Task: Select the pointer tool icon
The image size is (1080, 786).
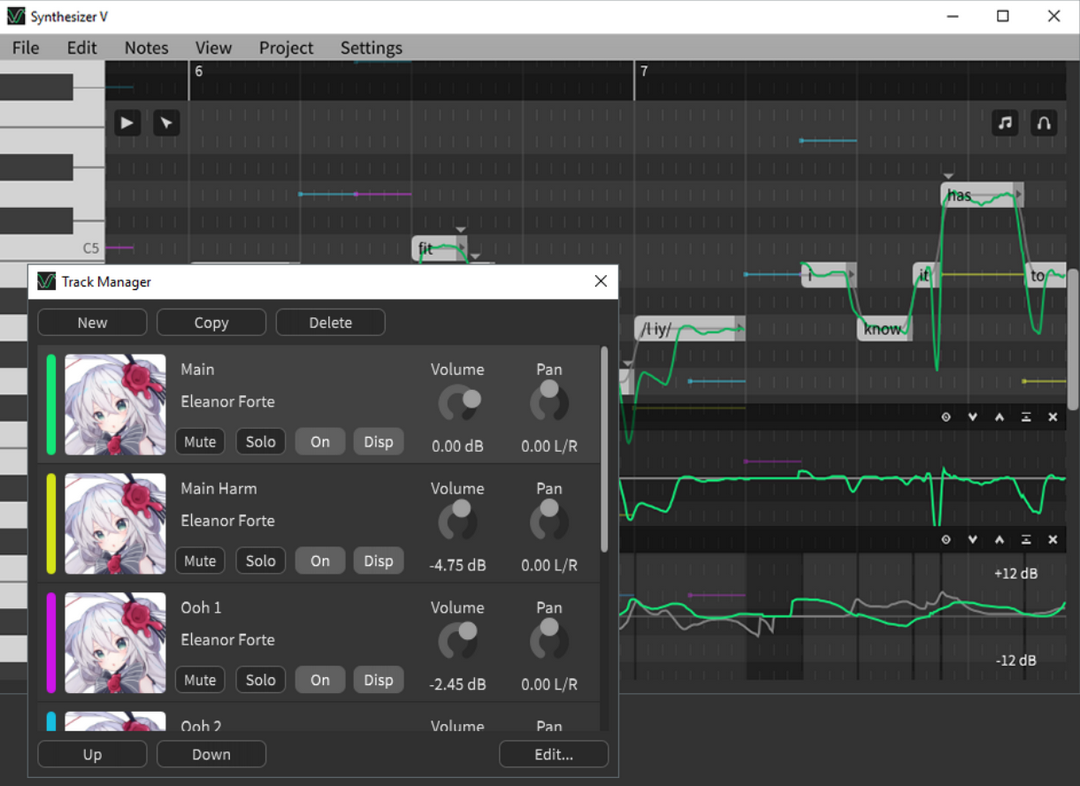Action: [166, 123]
